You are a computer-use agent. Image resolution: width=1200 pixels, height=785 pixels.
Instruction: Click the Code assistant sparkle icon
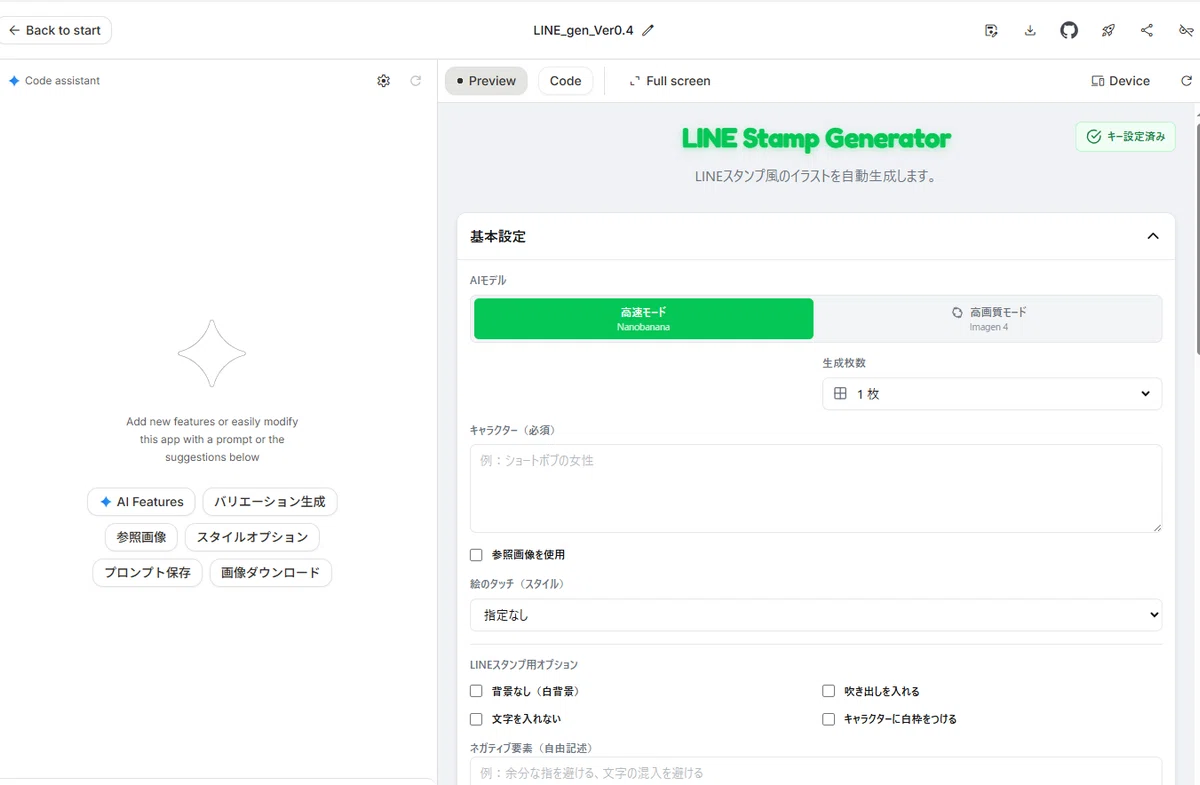click(x=14, y=81)
